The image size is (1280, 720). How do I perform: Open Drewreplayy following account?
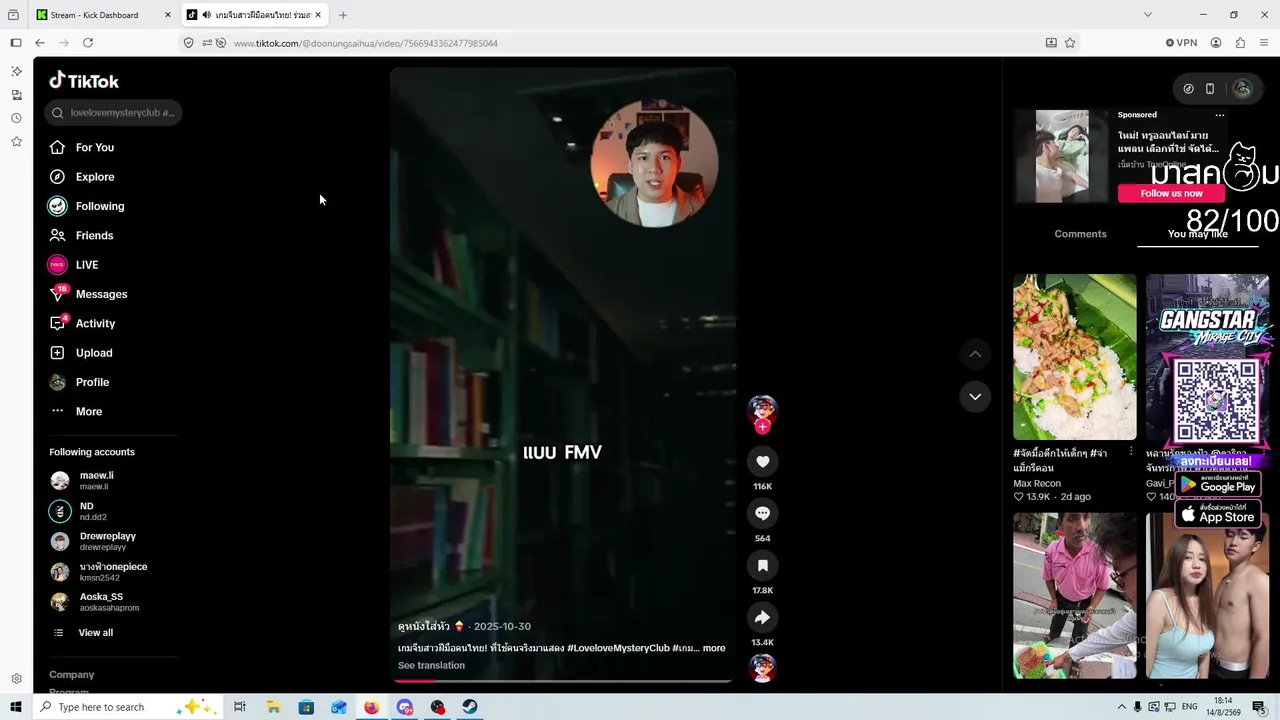(x=107, y=541)
